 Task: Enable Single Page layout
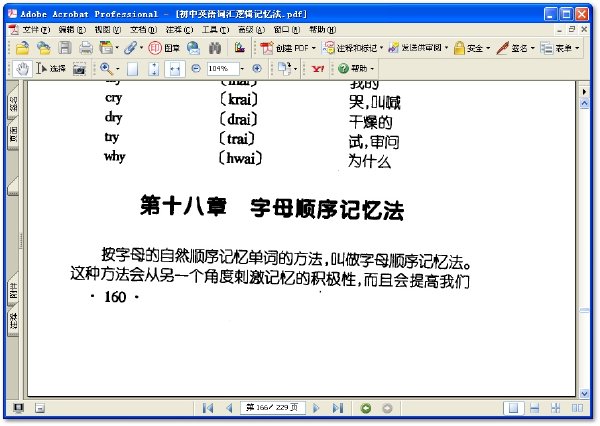click(513, 408)
